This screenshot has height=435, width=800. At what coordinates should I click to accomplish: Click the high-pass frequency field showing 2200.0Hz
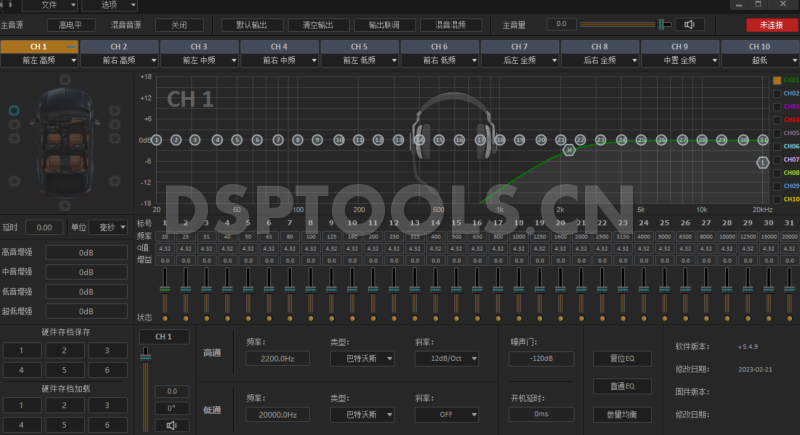click(276, 358)
